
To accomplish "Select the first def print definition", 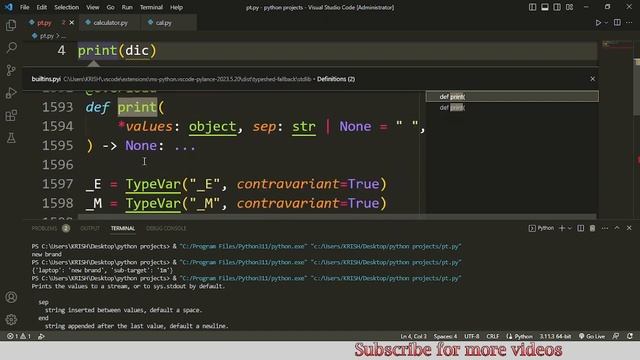I will (x=512, y=97).
